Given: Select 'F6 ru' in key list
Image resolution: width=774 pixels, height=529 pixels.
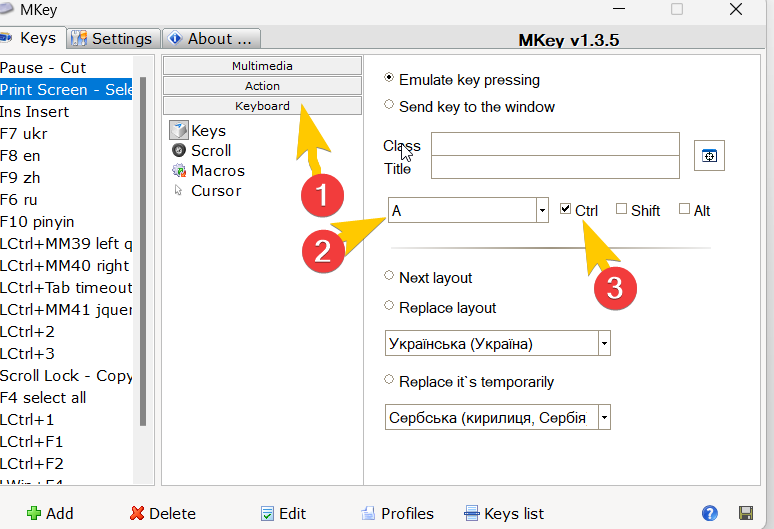Looking at the screenshot, I should [66, 199].
